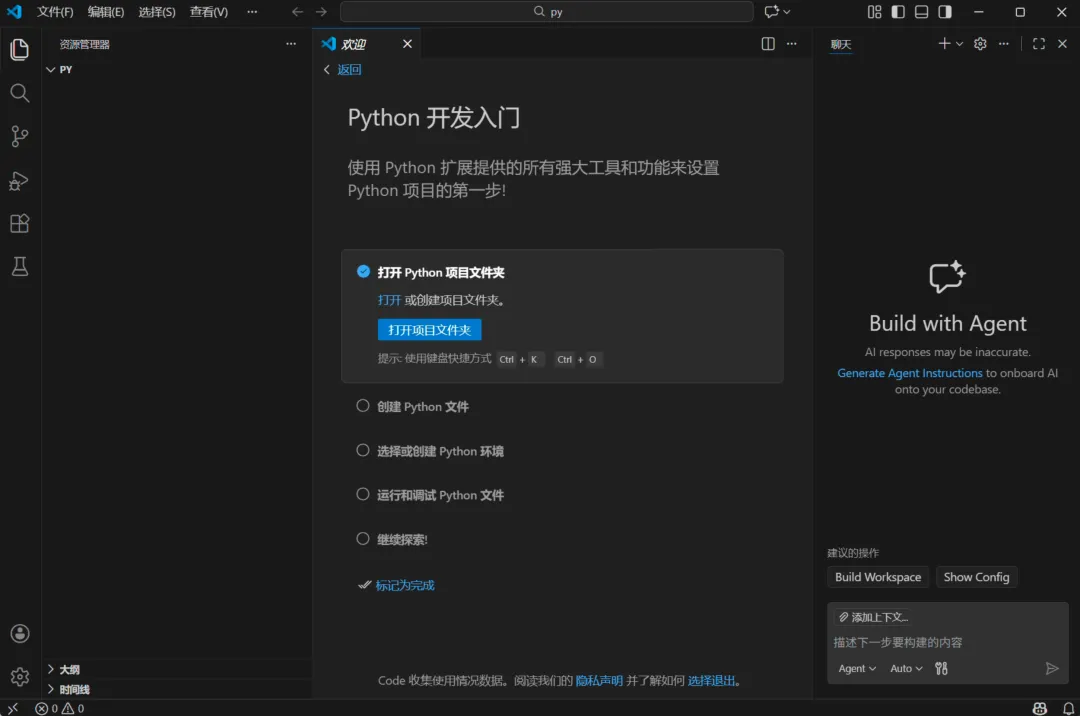Click the 返回 back link

pyautogui.click(x=349, y=70)
